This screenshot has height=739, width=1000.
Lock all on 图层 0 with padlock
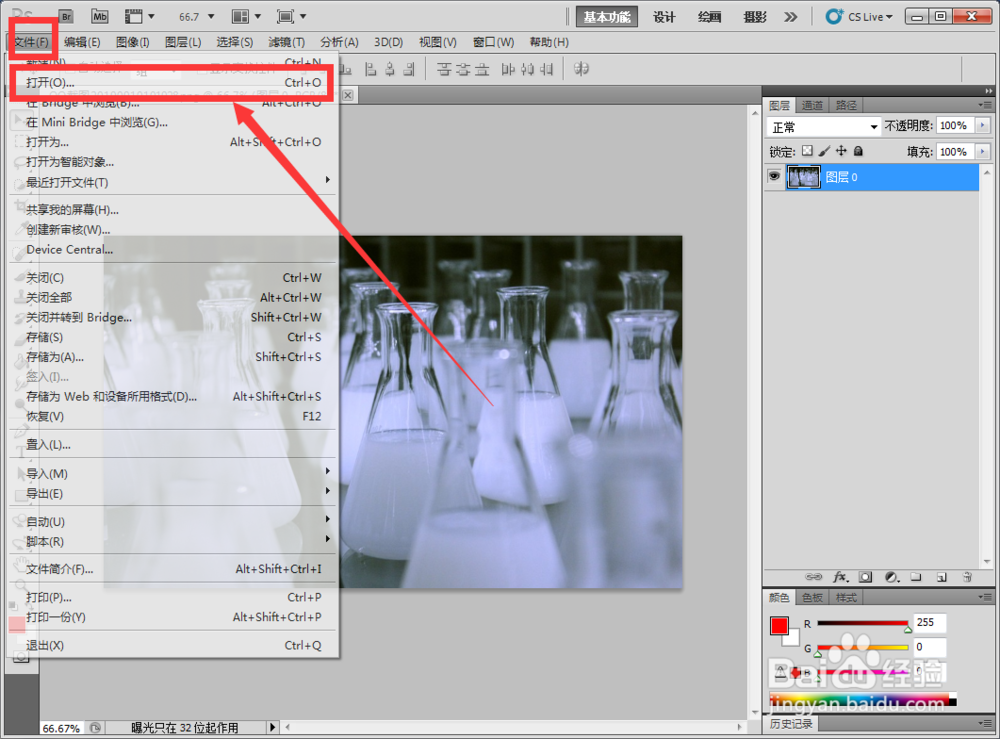pos(857,151)
